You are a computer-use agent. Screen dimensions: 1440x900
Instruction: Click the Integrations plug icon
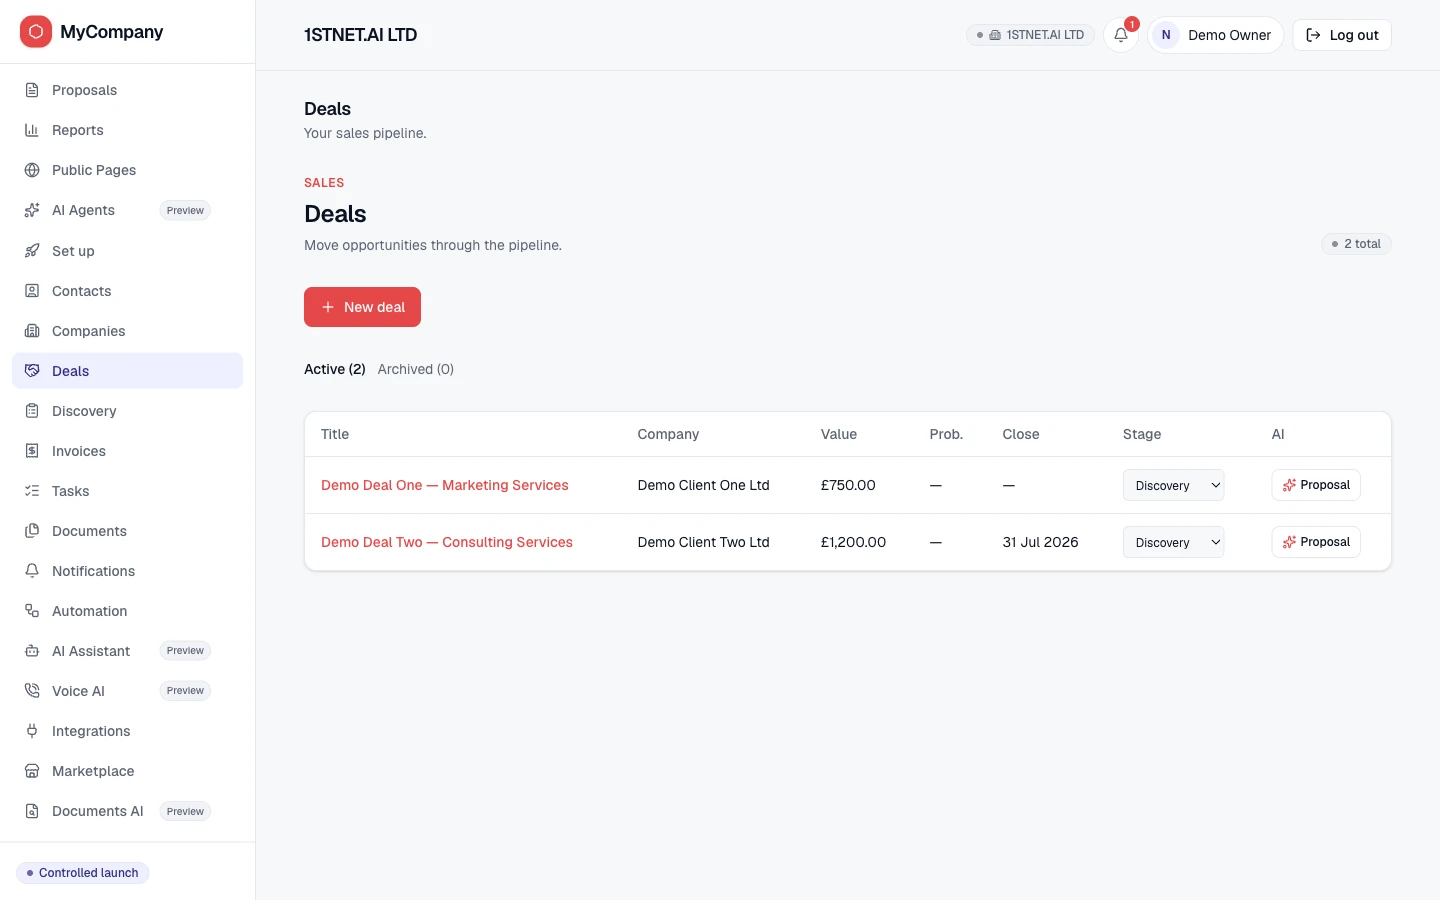point(32,731)
